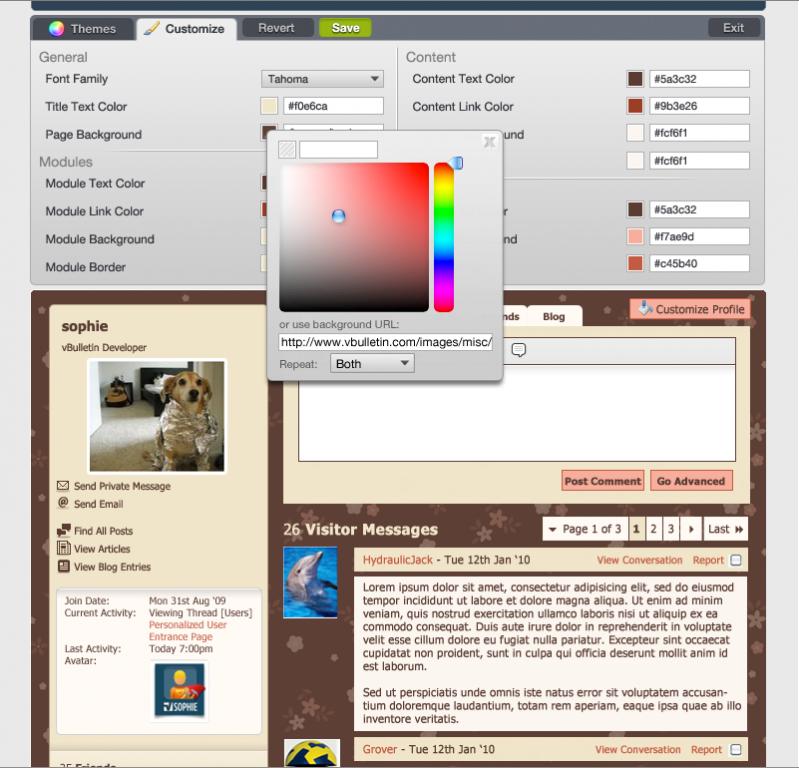Switch to the Themes tab
This screenshot has height=768, width=799.
tap(83, 29)
